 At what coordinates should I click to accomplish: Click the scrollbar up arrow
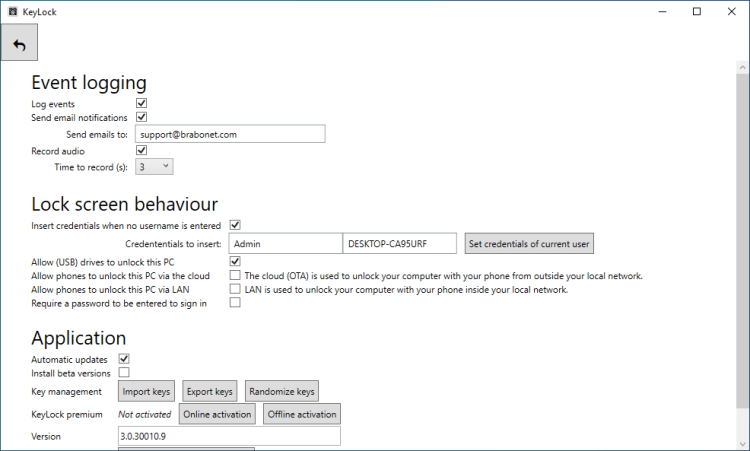[x=742, y=67]
